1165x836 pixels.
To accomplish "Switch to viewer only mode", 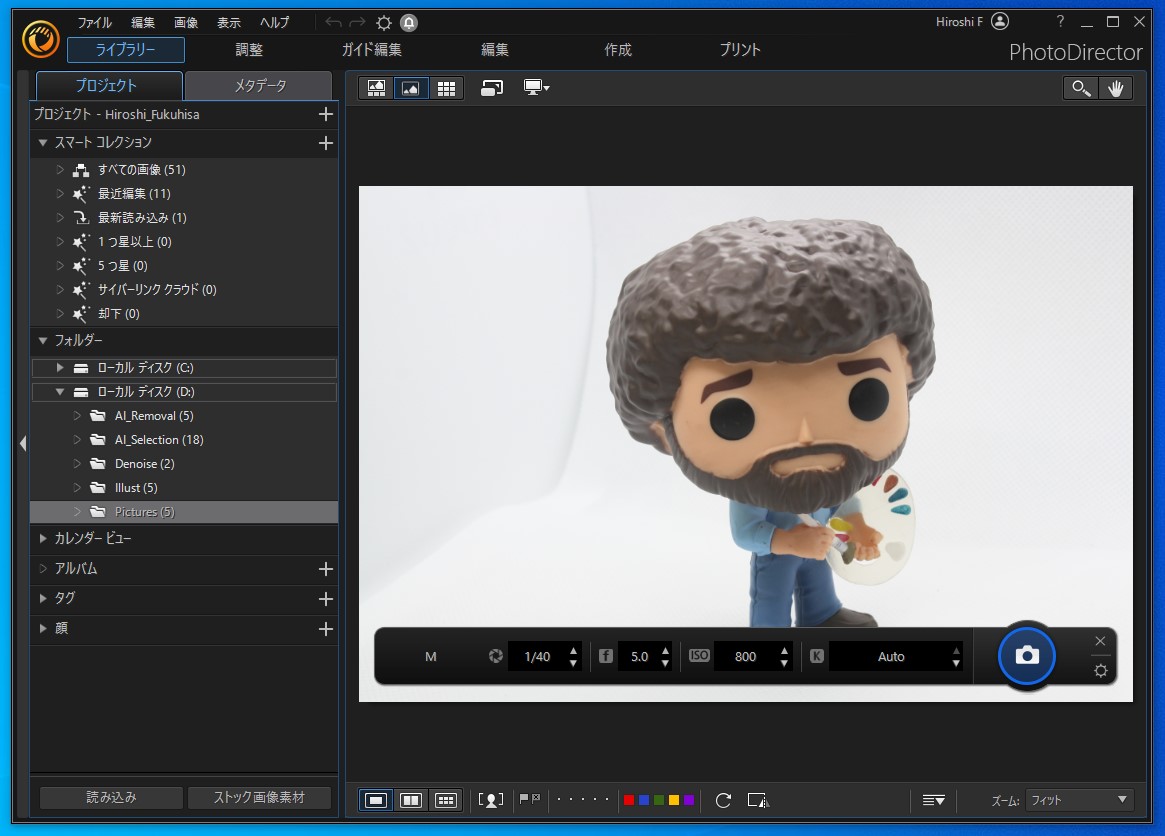I will click(410, 88).
